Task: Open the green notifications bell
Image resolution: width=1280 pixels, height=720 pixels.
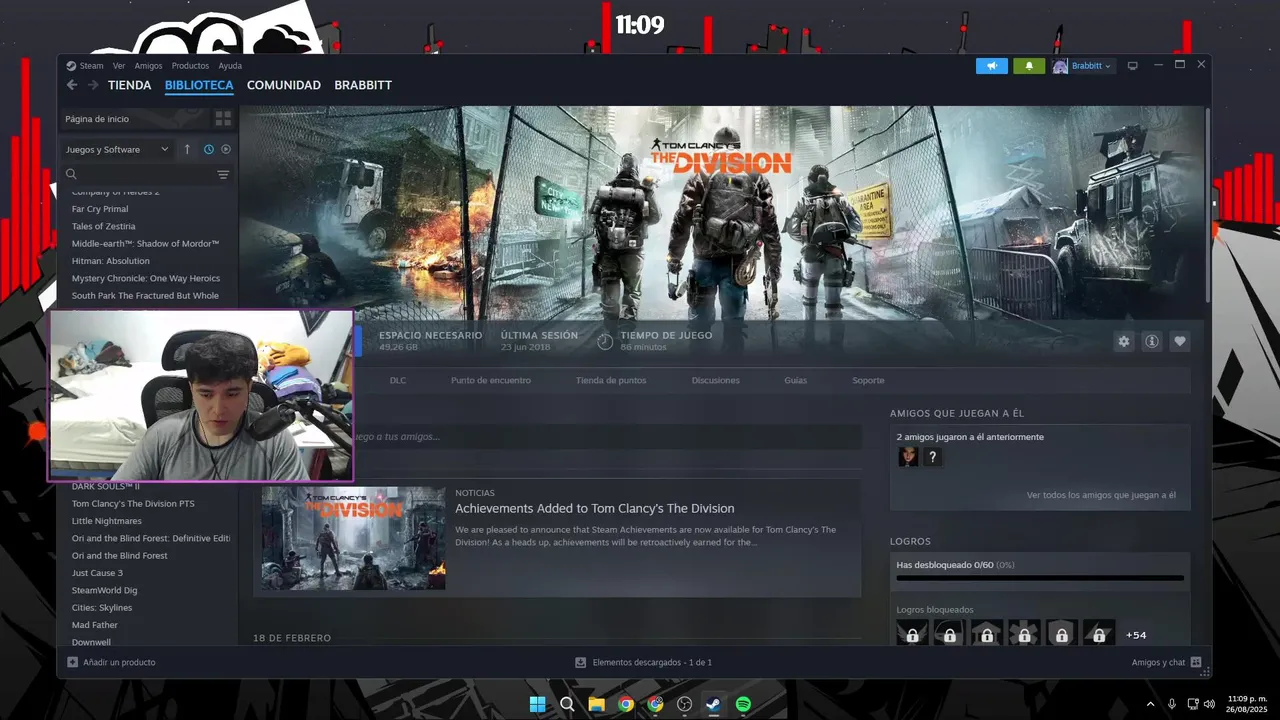Action: [x=1029, y=66]
